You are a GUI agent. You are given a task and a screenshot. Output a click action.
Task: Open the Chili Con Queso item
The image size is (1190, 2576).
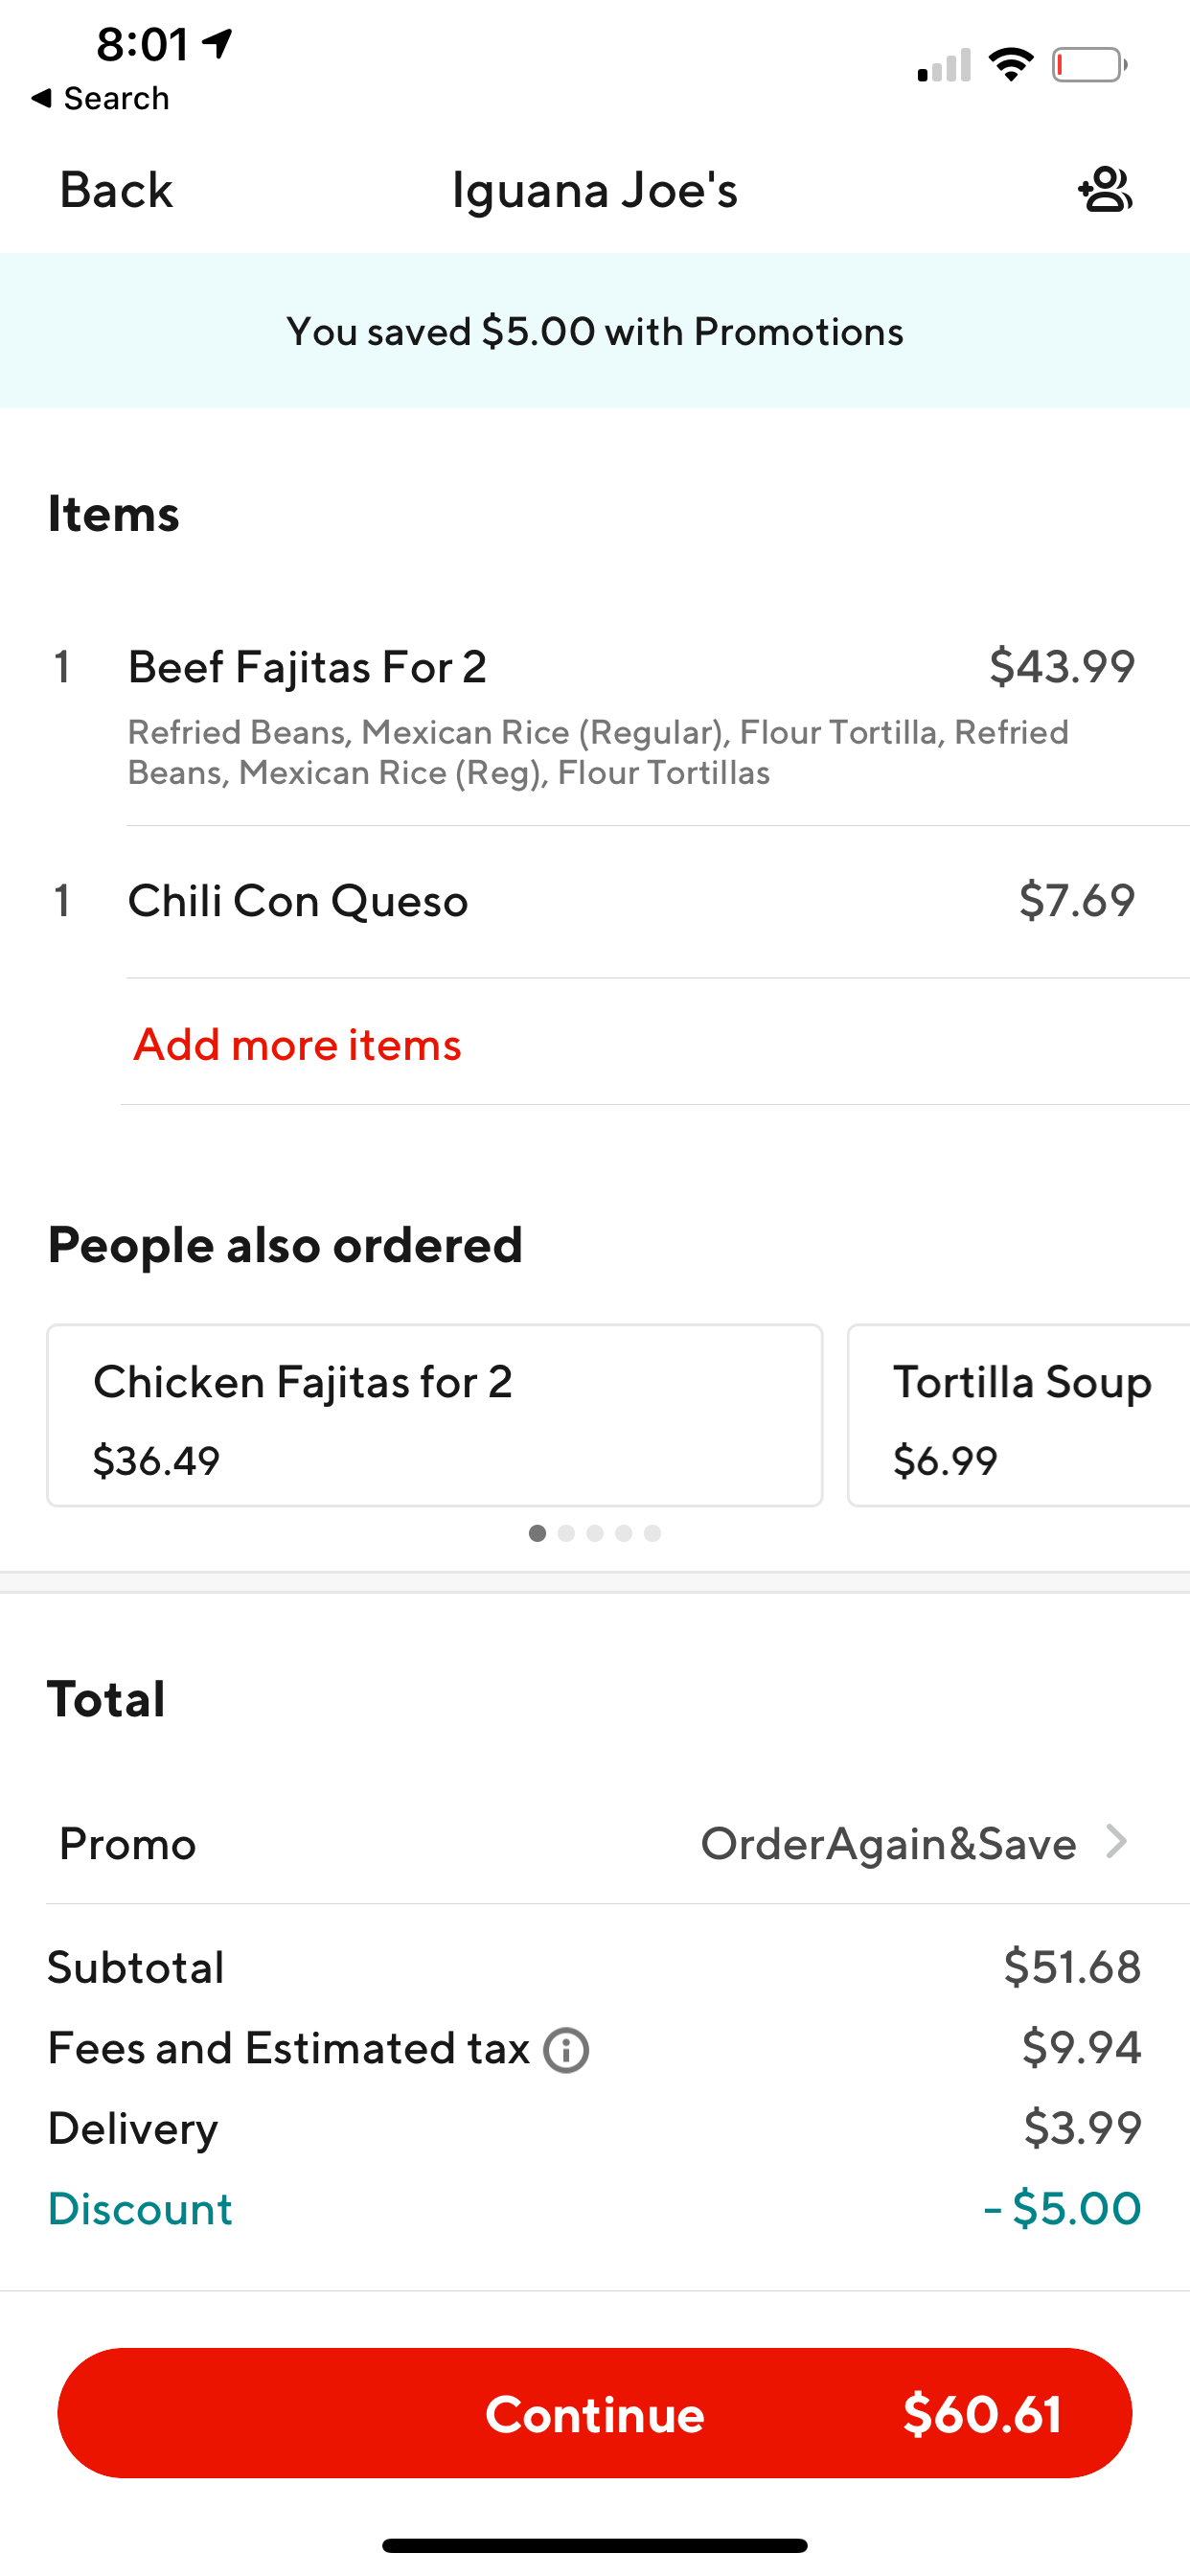[297, 901]
